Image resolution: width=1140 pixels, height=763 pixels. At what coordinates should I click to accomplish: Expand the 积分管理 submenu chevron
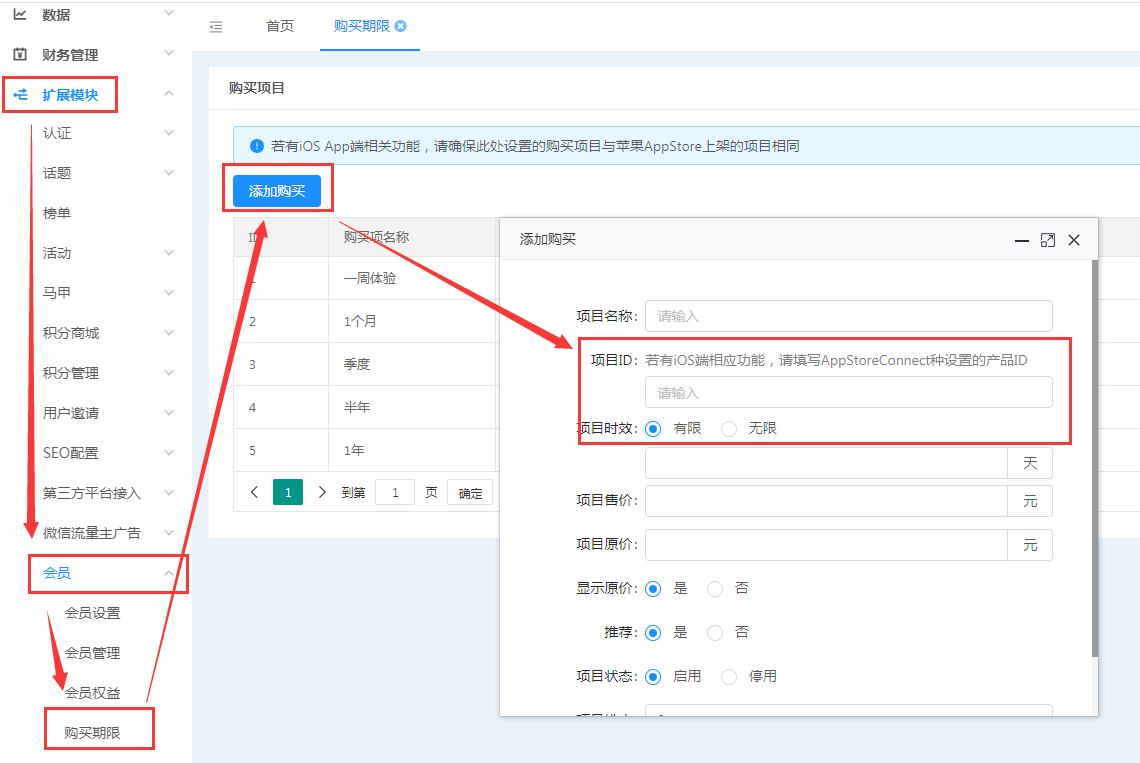pyautogui.click(x=169, y=373)
